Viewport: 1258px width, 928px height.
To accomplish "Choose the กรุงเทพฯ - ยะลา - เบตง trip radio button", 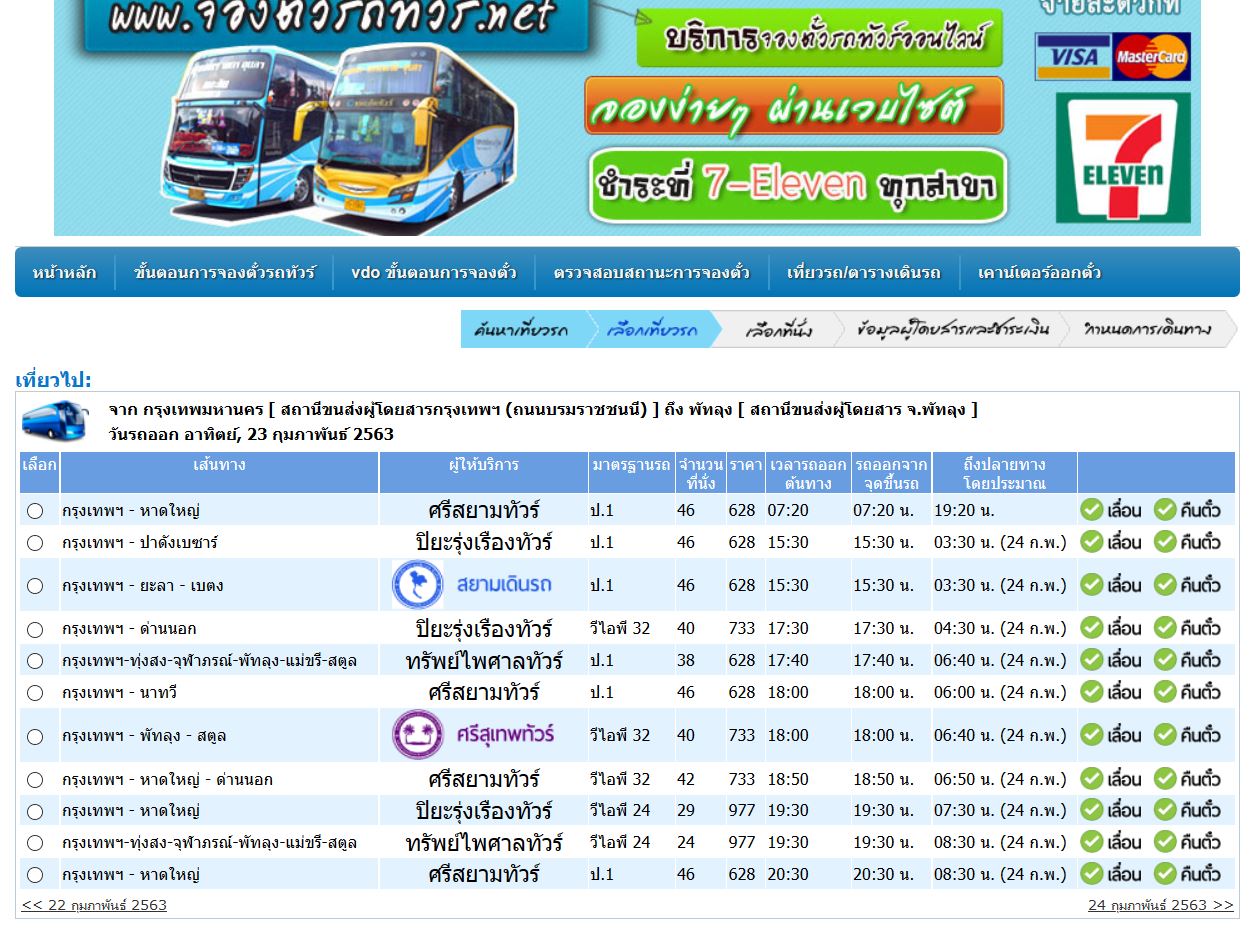I will (x=35, y=586).
